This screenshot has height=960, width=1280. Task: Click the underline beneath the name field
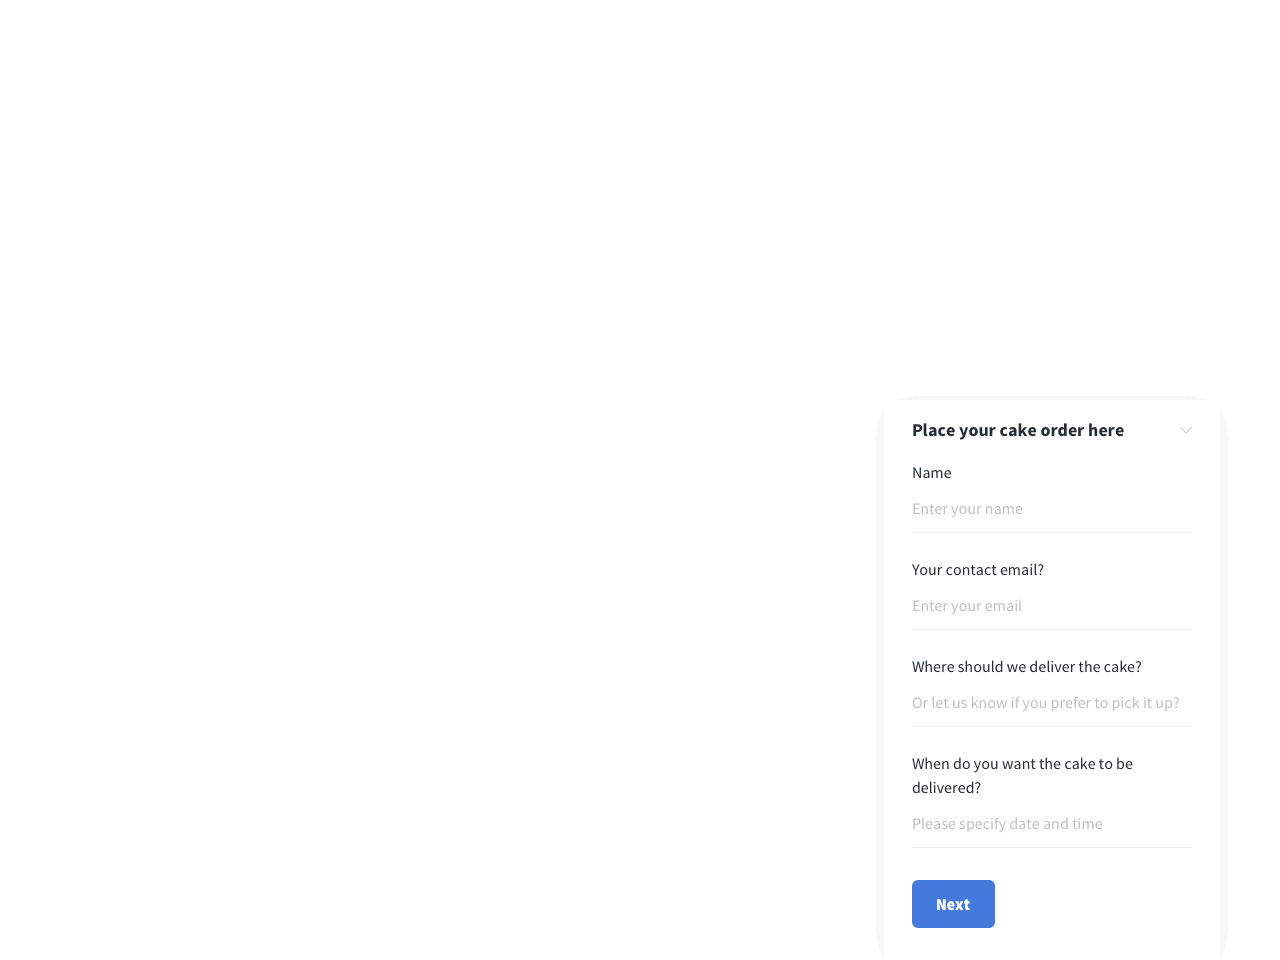click(x=1052, y=532)
